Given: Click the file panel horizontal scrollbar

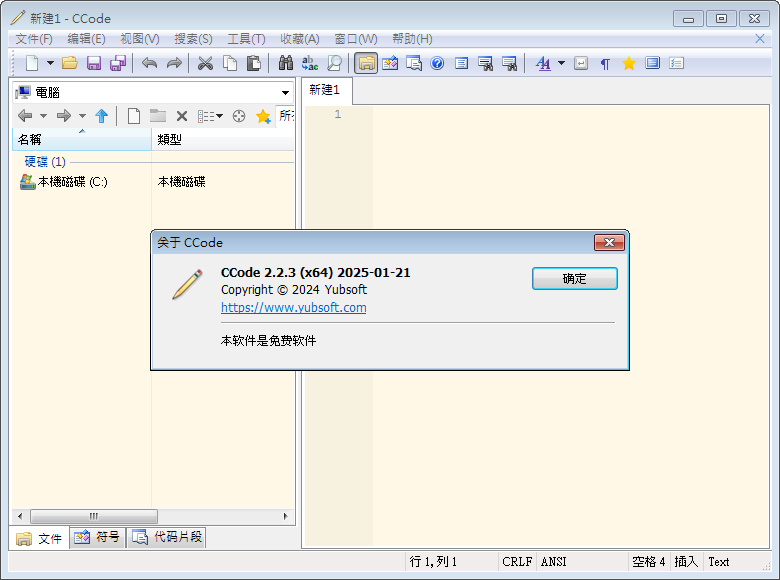Looking at the screenshot, I should click(x=152, y=516).
